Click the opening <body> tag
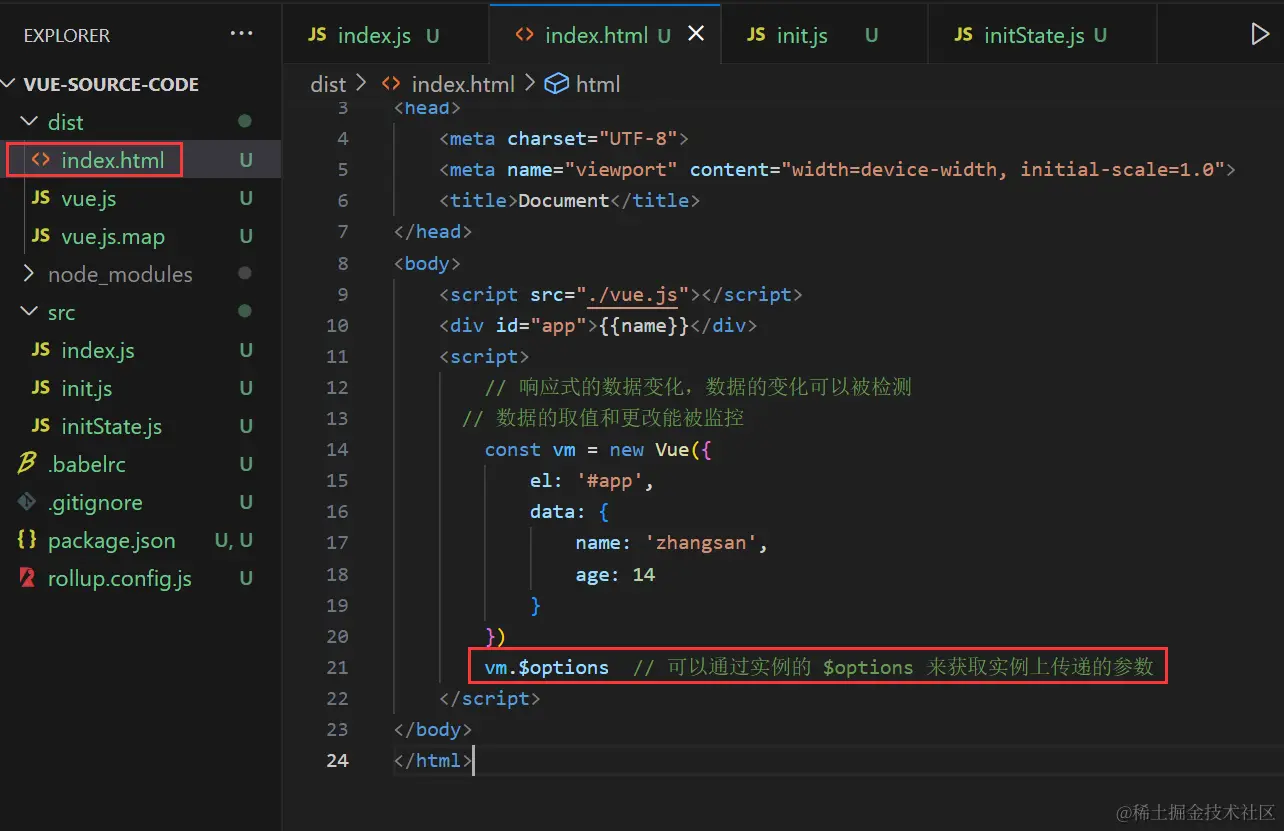The image size is (1284, 831). pyautogui.click(x=427, y=264)
